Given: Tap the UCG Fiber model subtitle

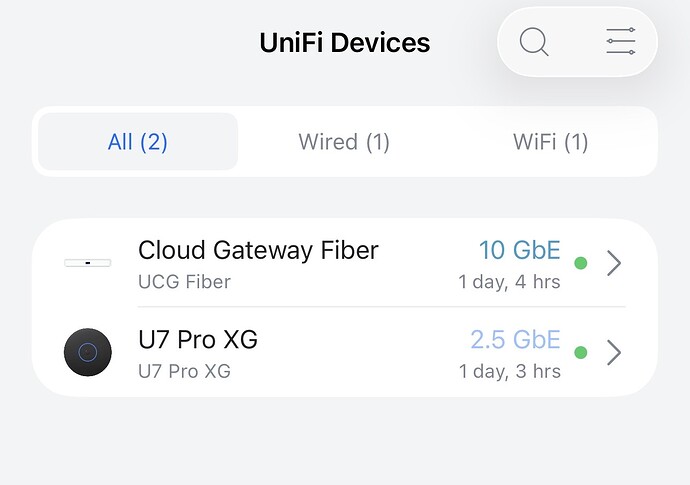Looking at the screenshot, I should [x=184, y=282].
